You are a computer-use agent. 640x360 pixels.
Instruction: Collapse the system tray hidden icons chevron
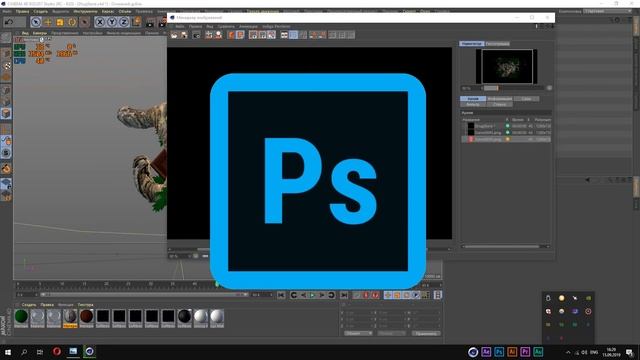[x=568, y=352]
